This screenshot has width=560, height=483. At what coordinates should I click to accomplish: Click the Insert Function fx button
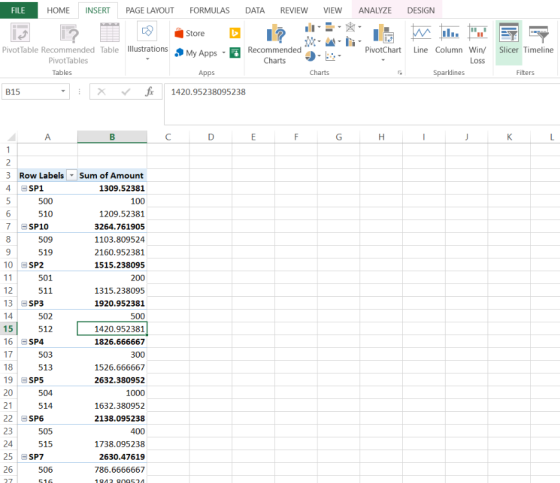coord(149,92)
